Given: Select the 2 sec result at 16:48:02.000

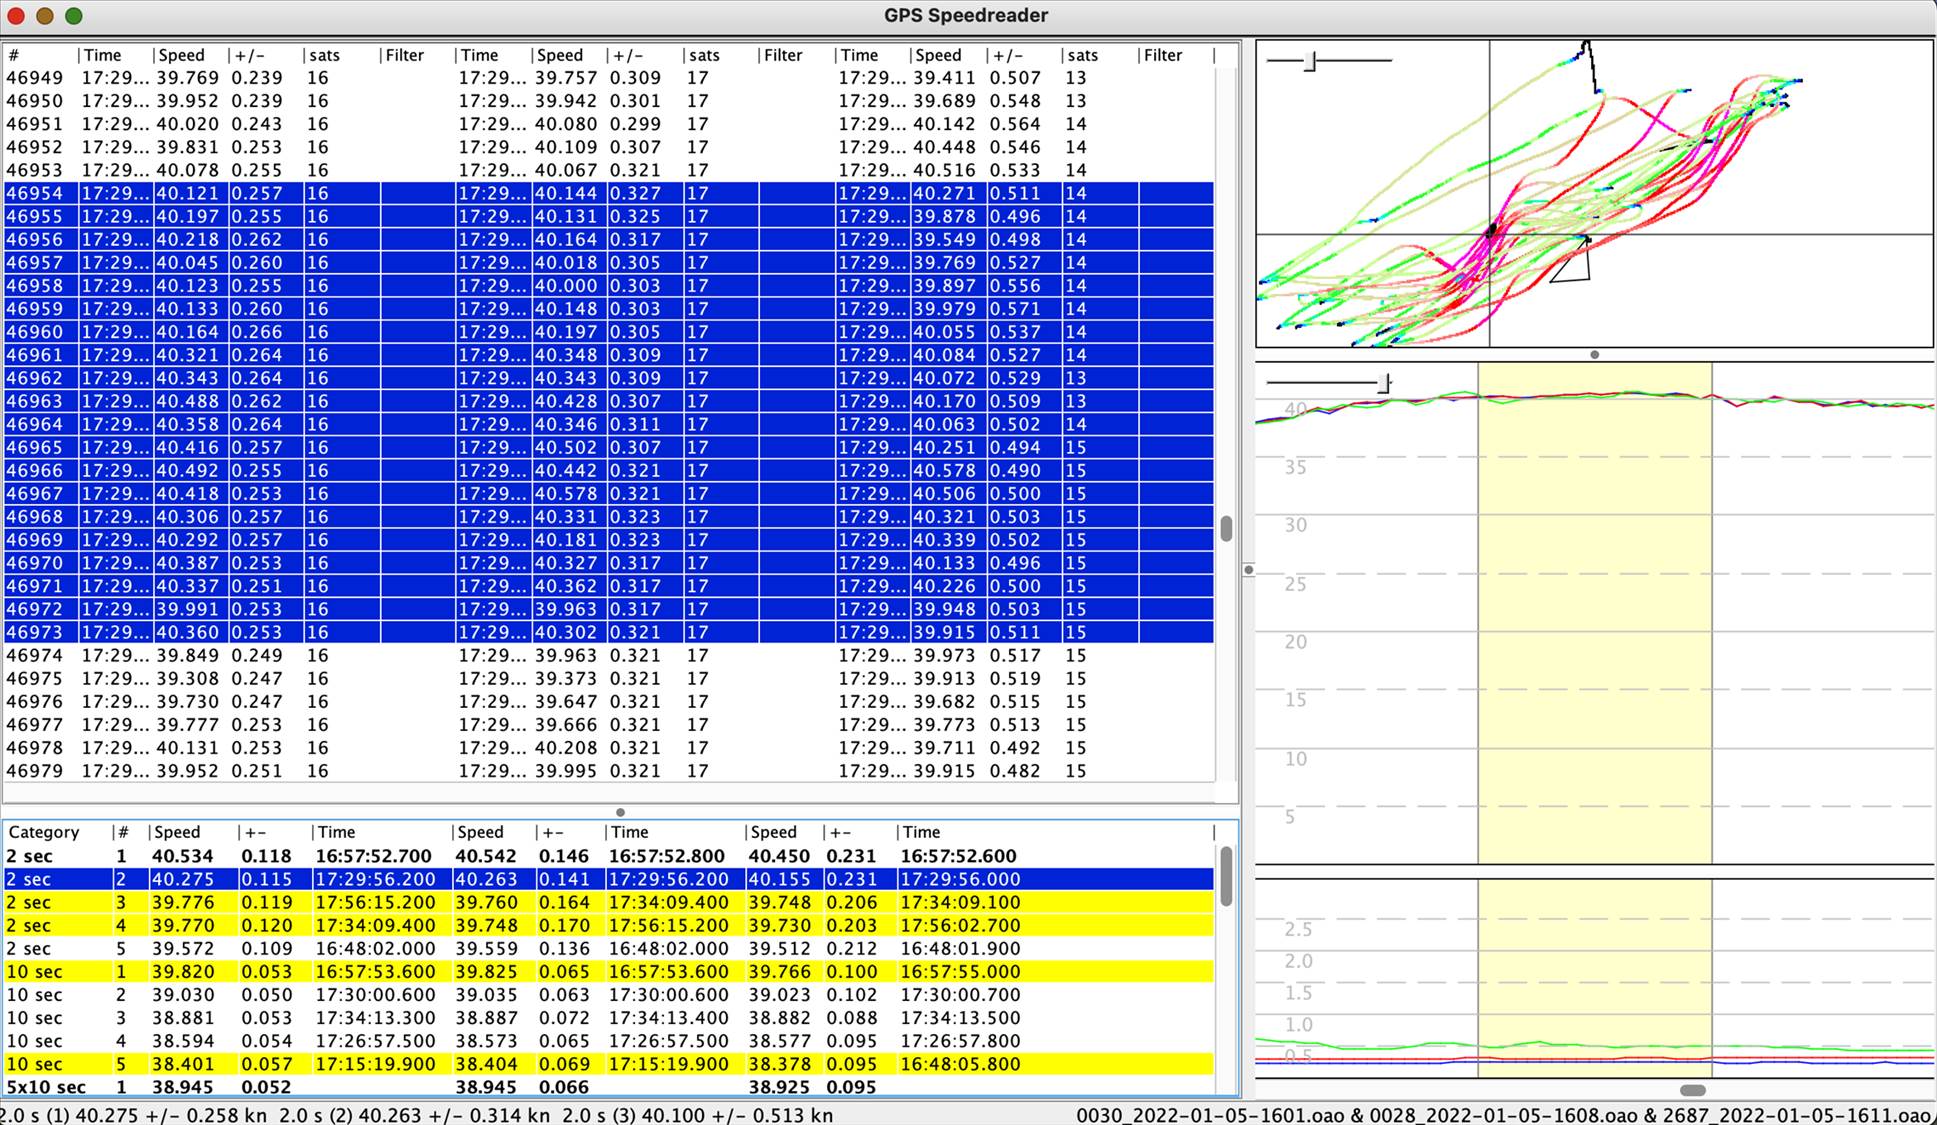Looking at the screenshot, I should coord(300,949).
